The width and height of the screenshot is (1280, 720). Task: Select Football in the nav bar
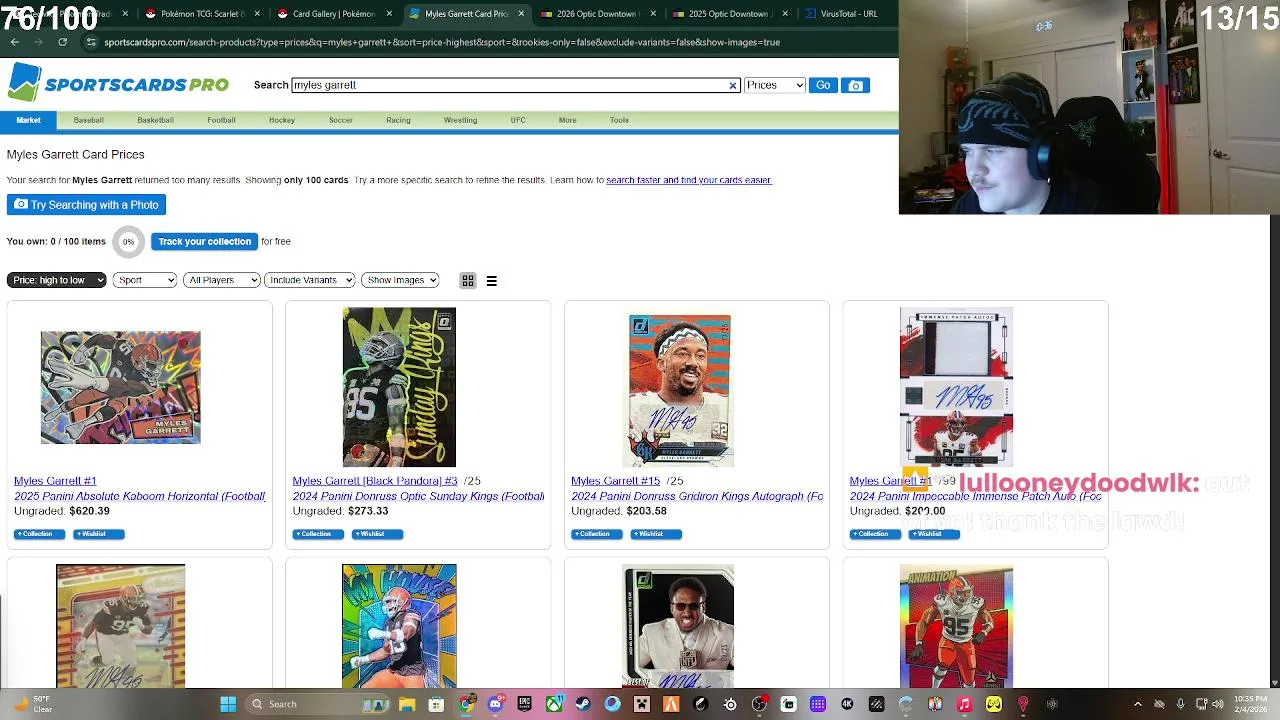tap(221, 120)
